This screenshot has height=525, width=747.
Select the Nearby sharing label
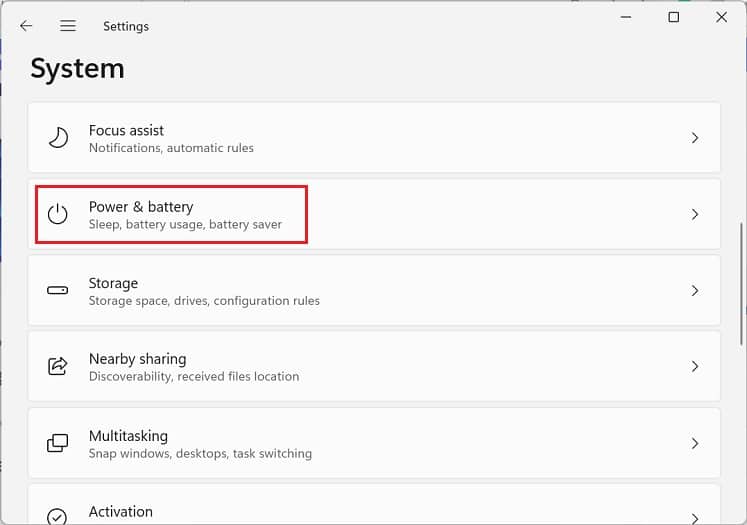coord(138,359)
